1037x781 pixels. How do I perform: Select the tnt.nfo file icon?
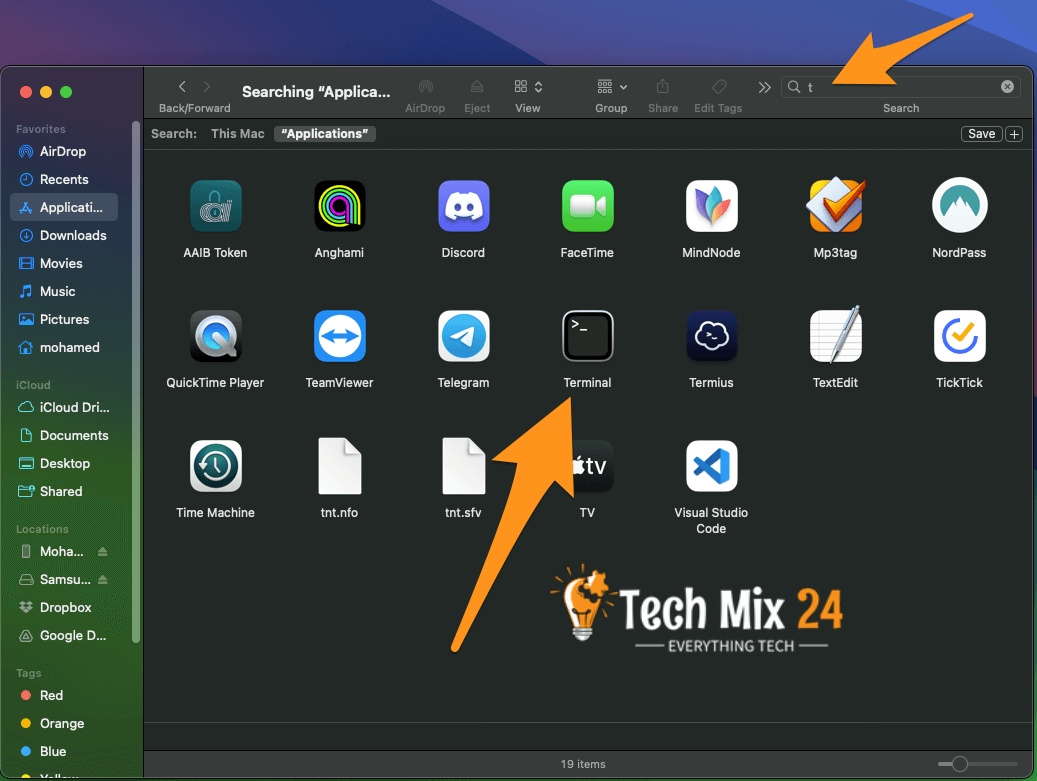[x=339, y=466]
